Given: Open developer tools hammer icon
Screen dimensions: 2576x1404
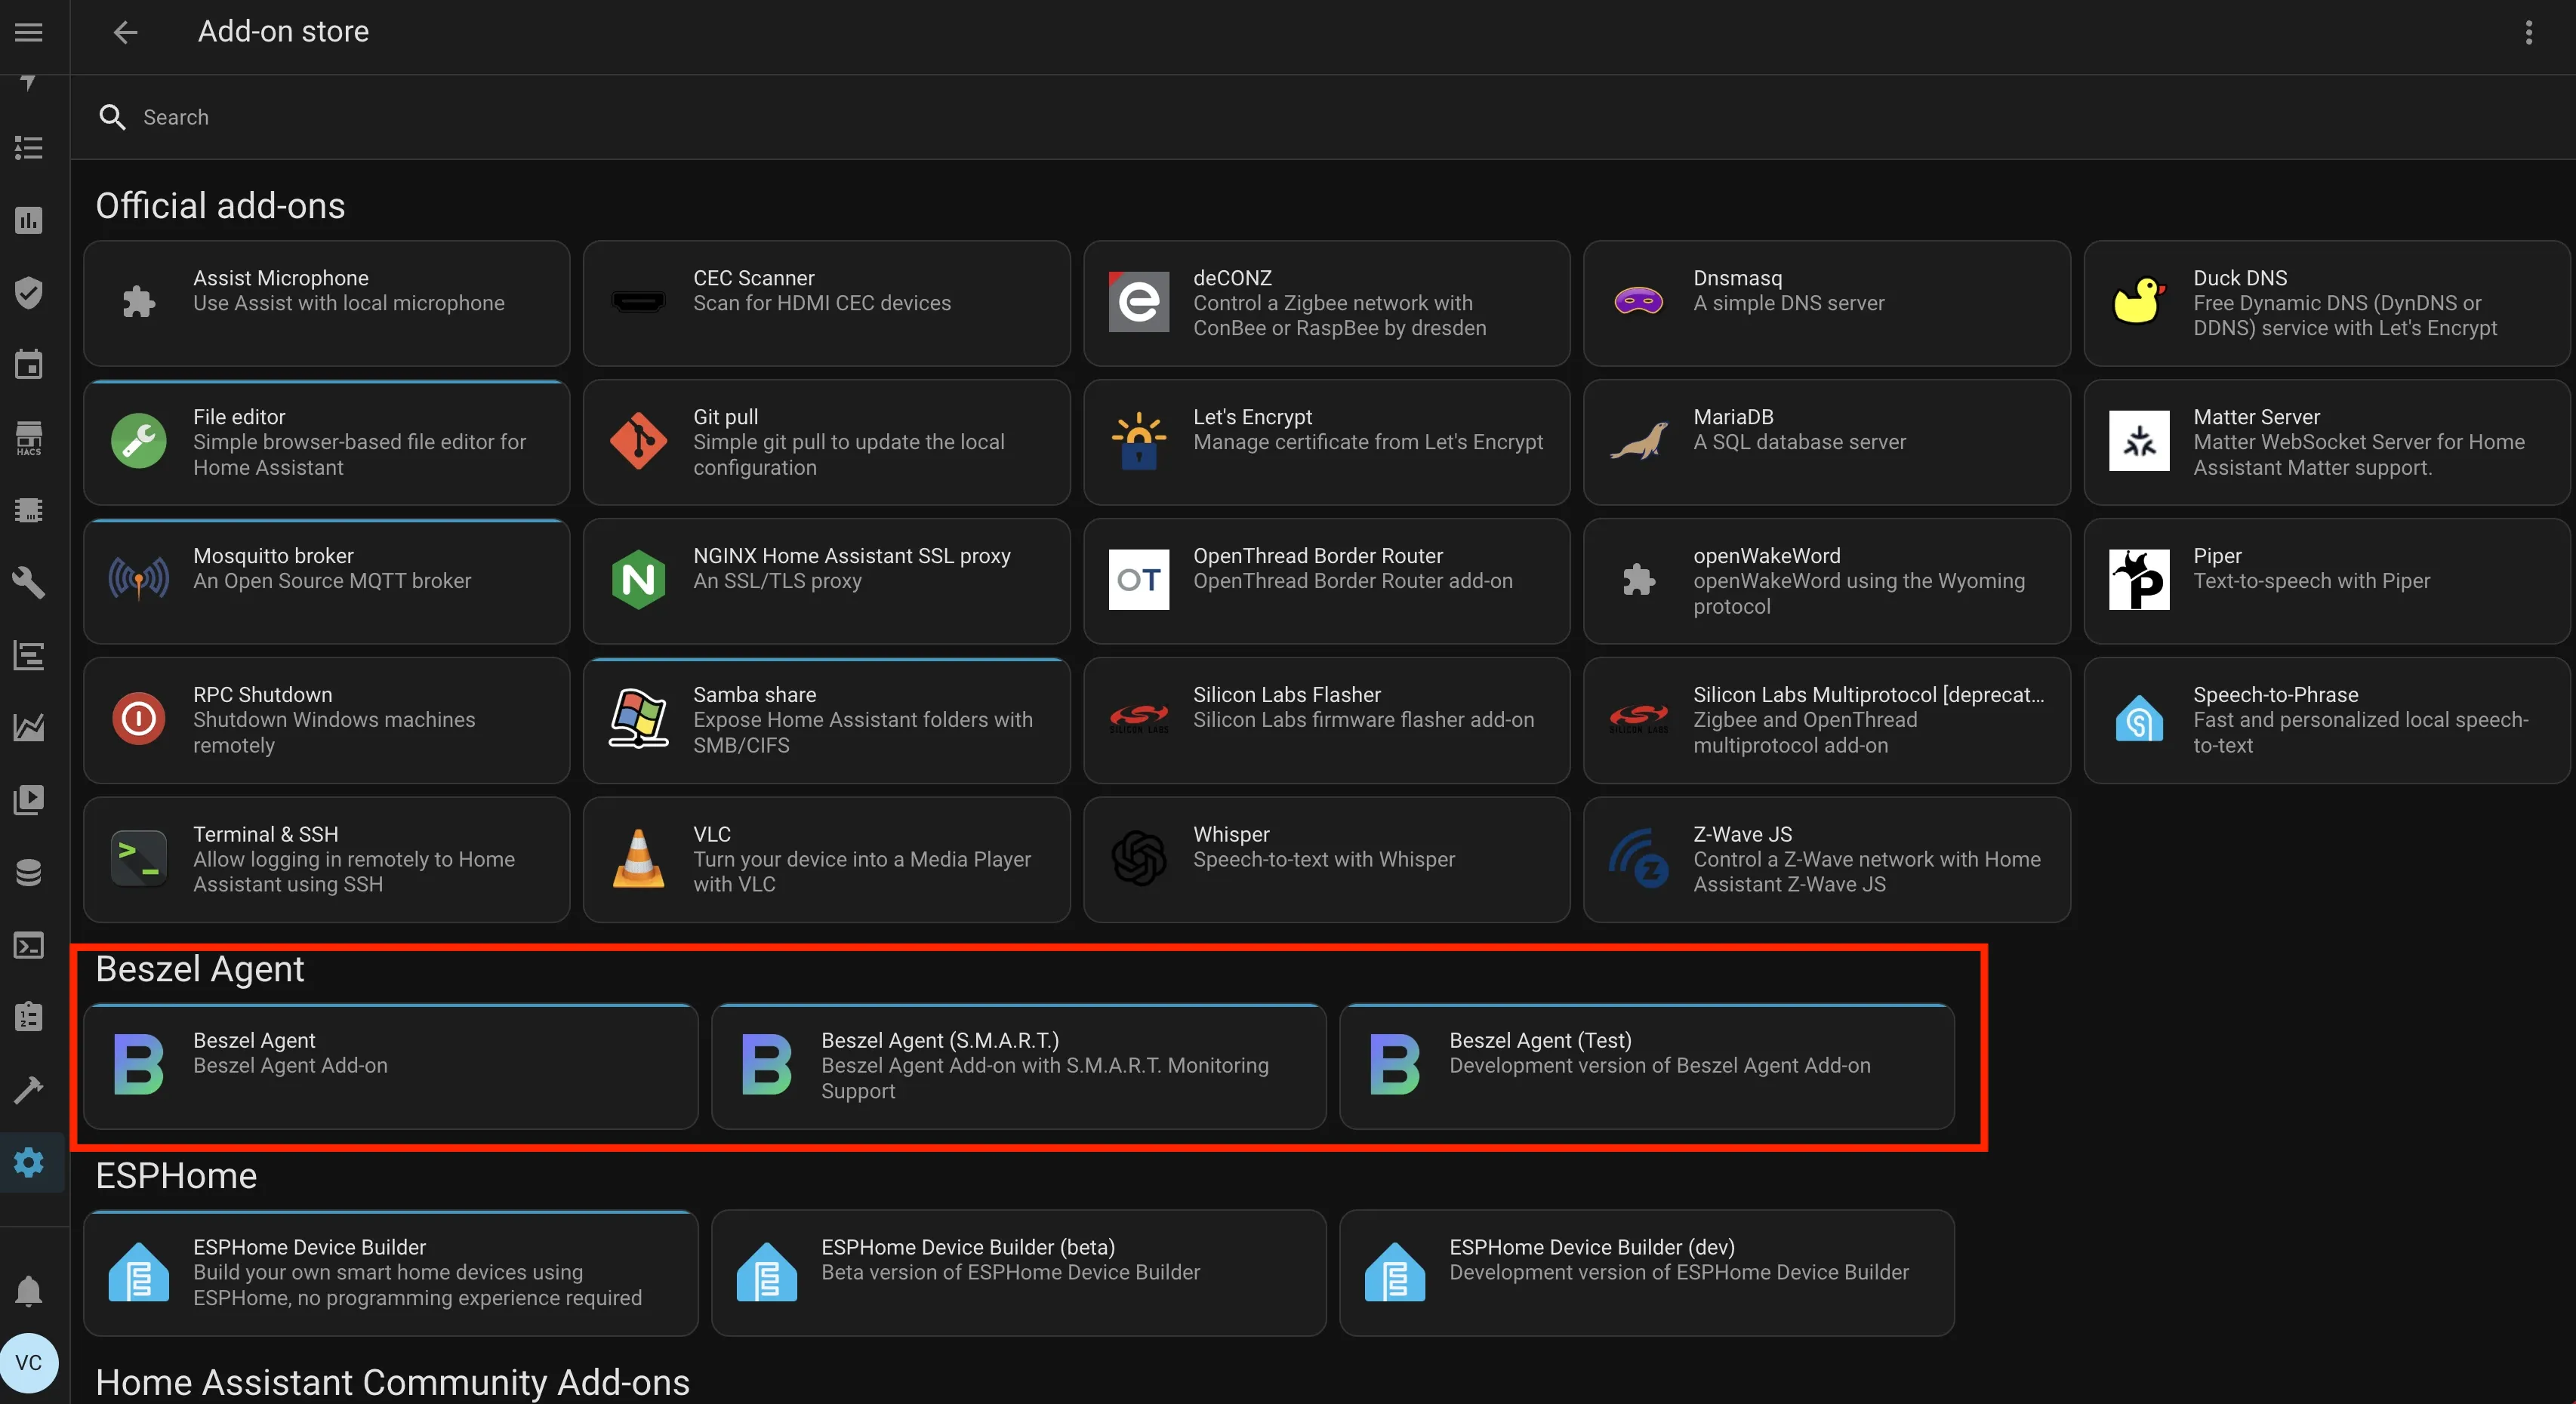Looking at the screenshot, I should (29, 1090).
